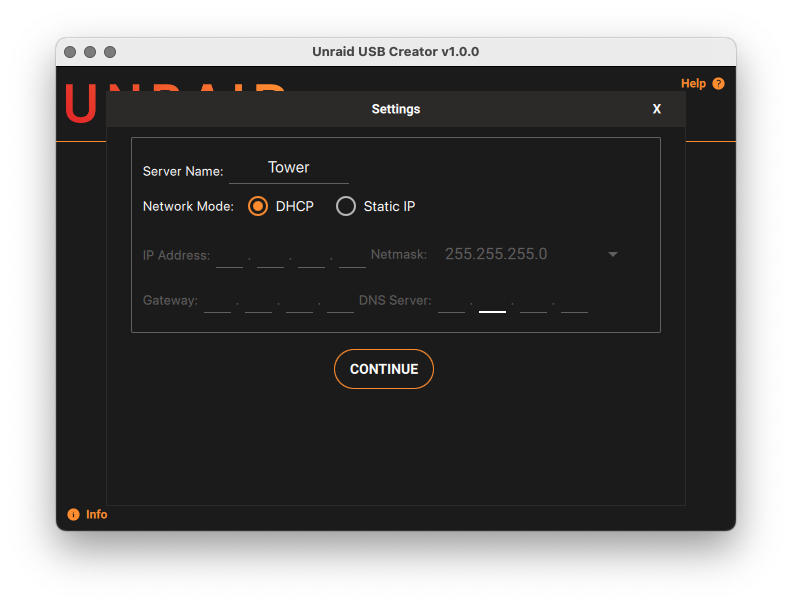Viewport: 792px width, 605px height.
Task: Click the Unraid U logo
Action: click(81, 104)
